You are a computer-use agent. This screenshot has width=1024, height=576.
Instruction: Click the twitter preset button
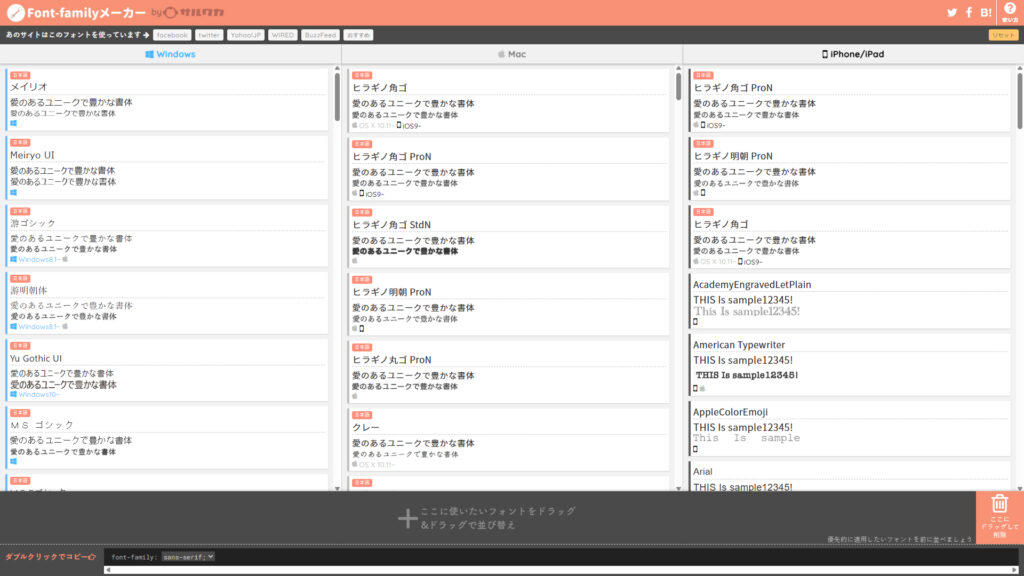click(209, 35)
